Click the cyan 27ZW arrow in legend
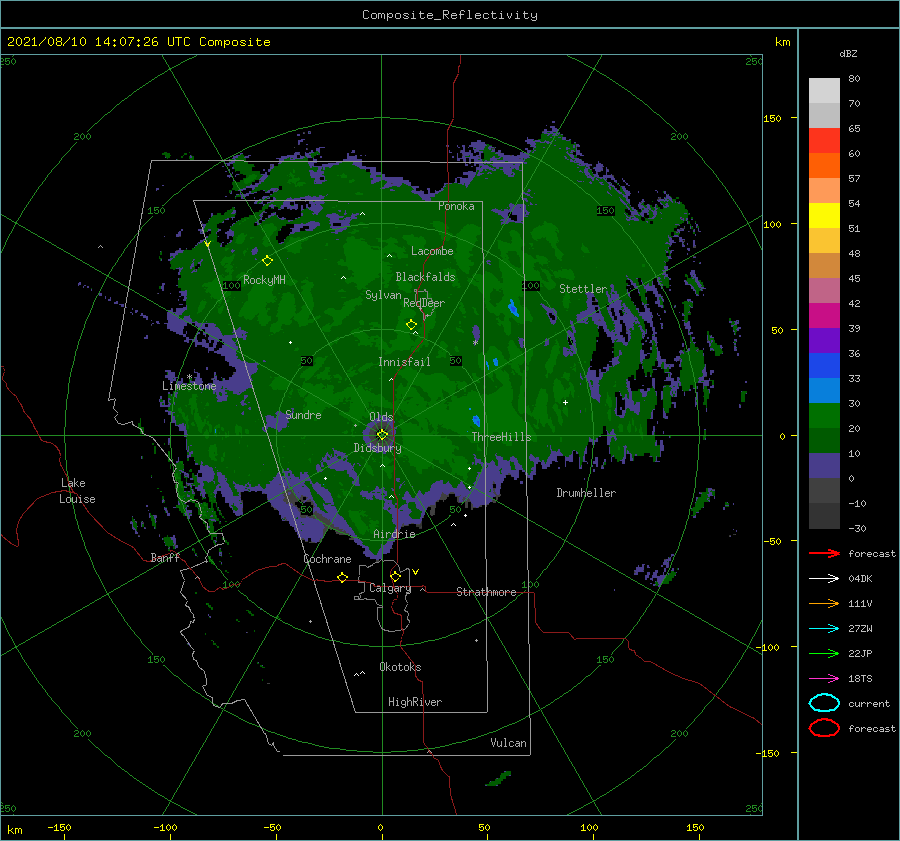The height and width of the screenshot is (841, 900). click(x=824, y=629)
